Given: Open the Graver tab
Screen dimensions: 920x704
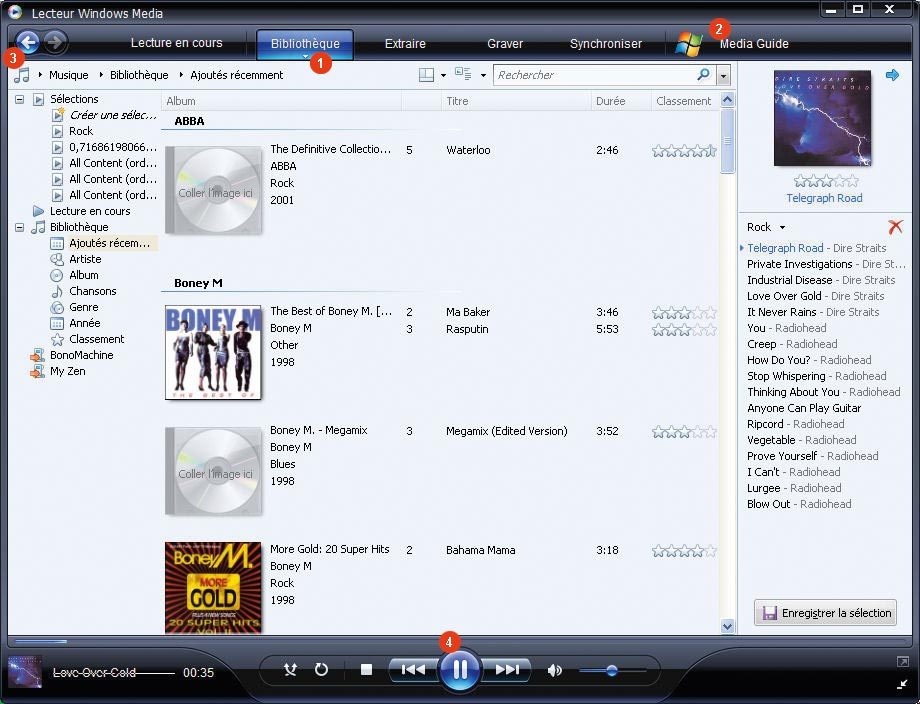Looking at the screenshot, I should [505, 44].
